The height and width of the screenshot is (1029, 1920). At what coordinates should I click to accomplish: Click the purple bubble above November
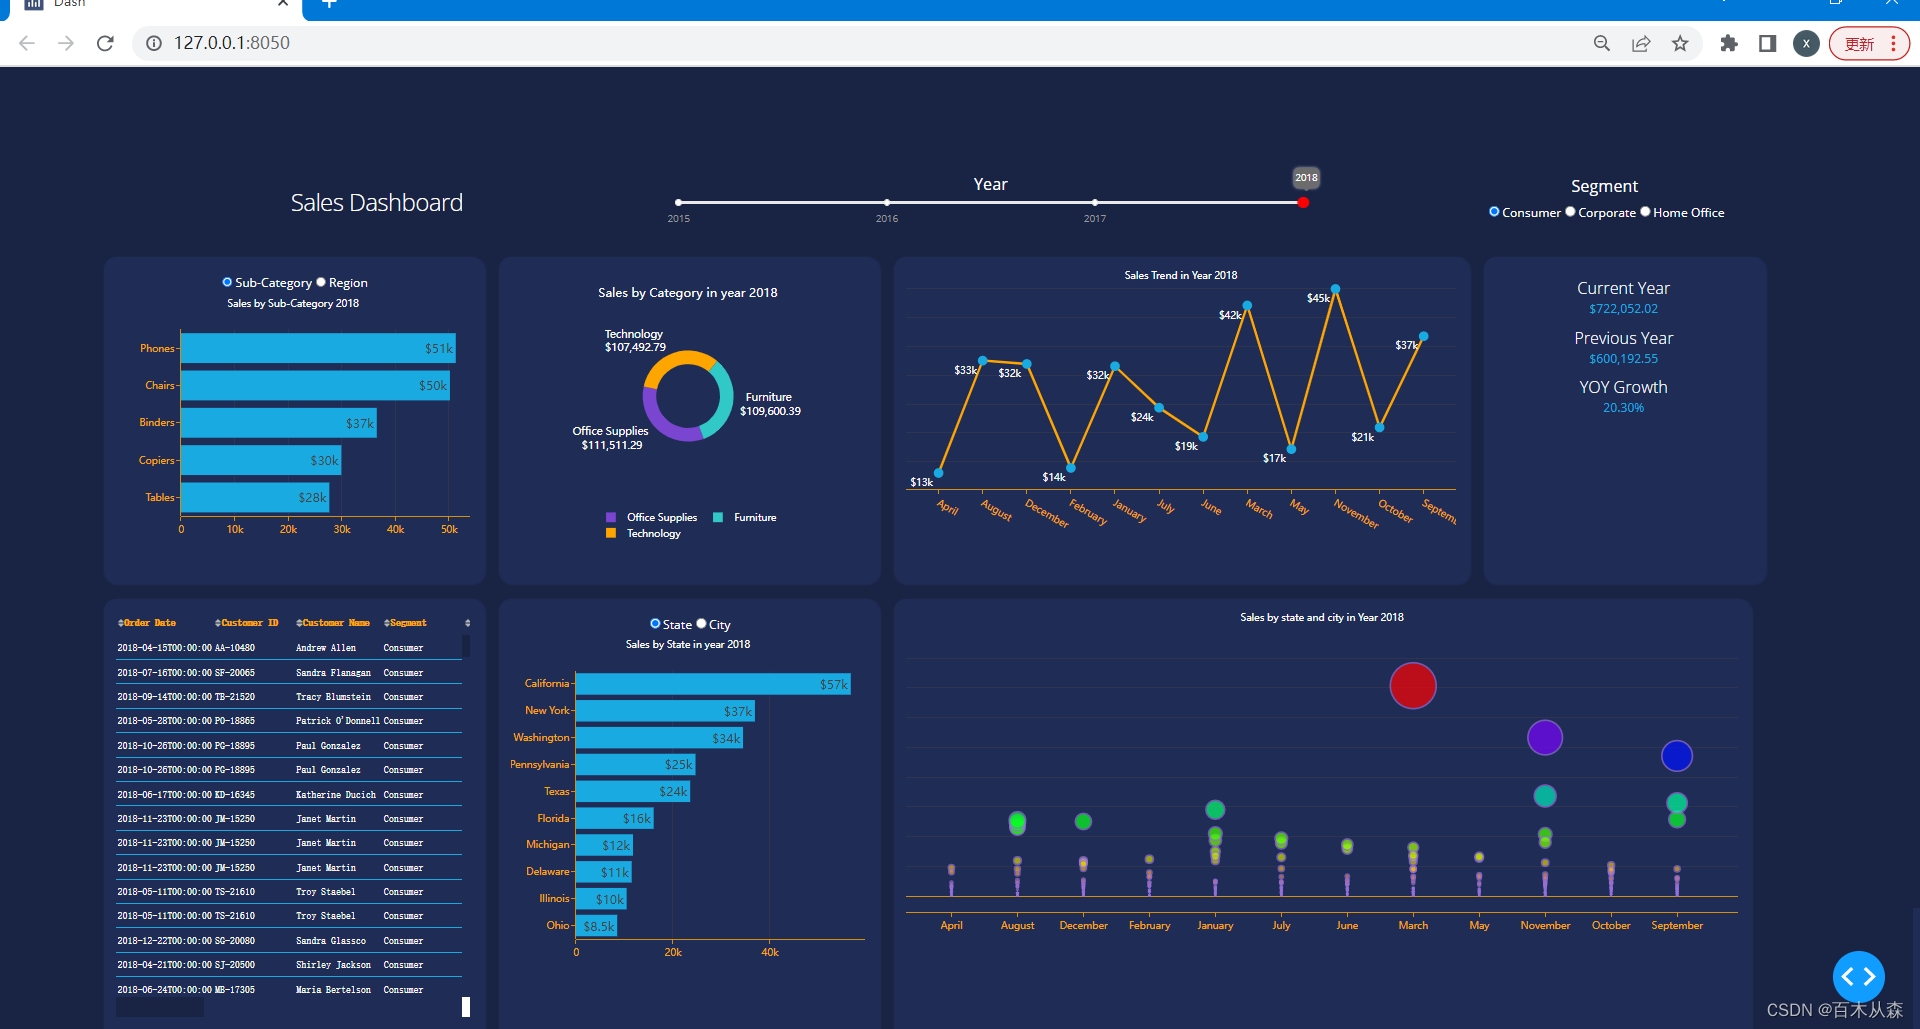[1545, 738]
